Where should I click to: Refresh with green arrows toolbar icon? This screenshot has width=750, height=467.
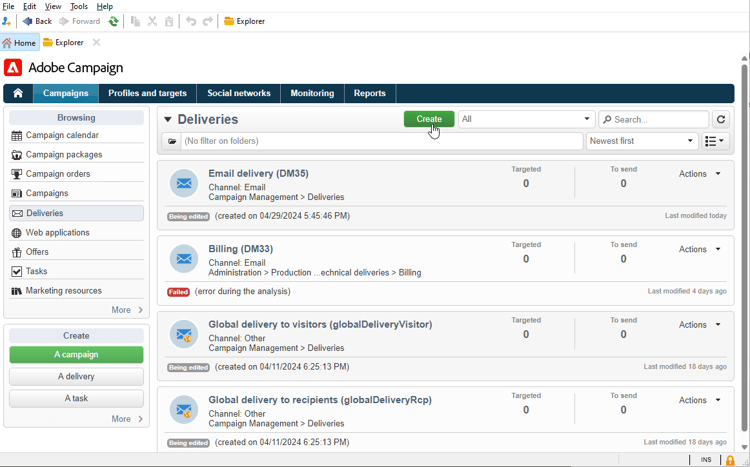[x=113, y=22]
